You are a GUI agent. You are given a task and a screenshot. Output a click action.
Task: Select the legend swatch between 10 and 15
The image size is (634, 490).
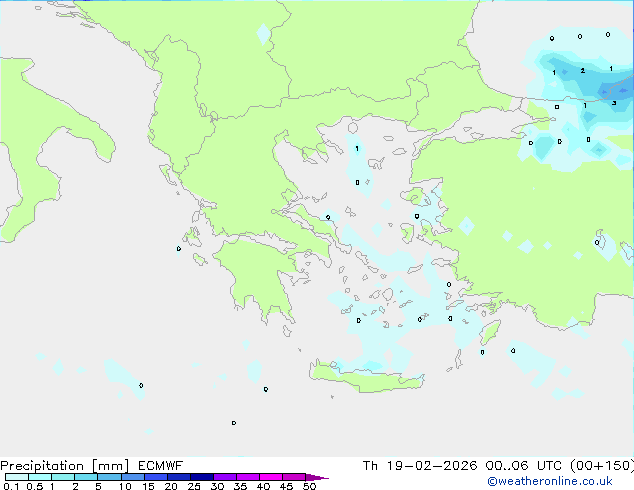coord(132,477)
